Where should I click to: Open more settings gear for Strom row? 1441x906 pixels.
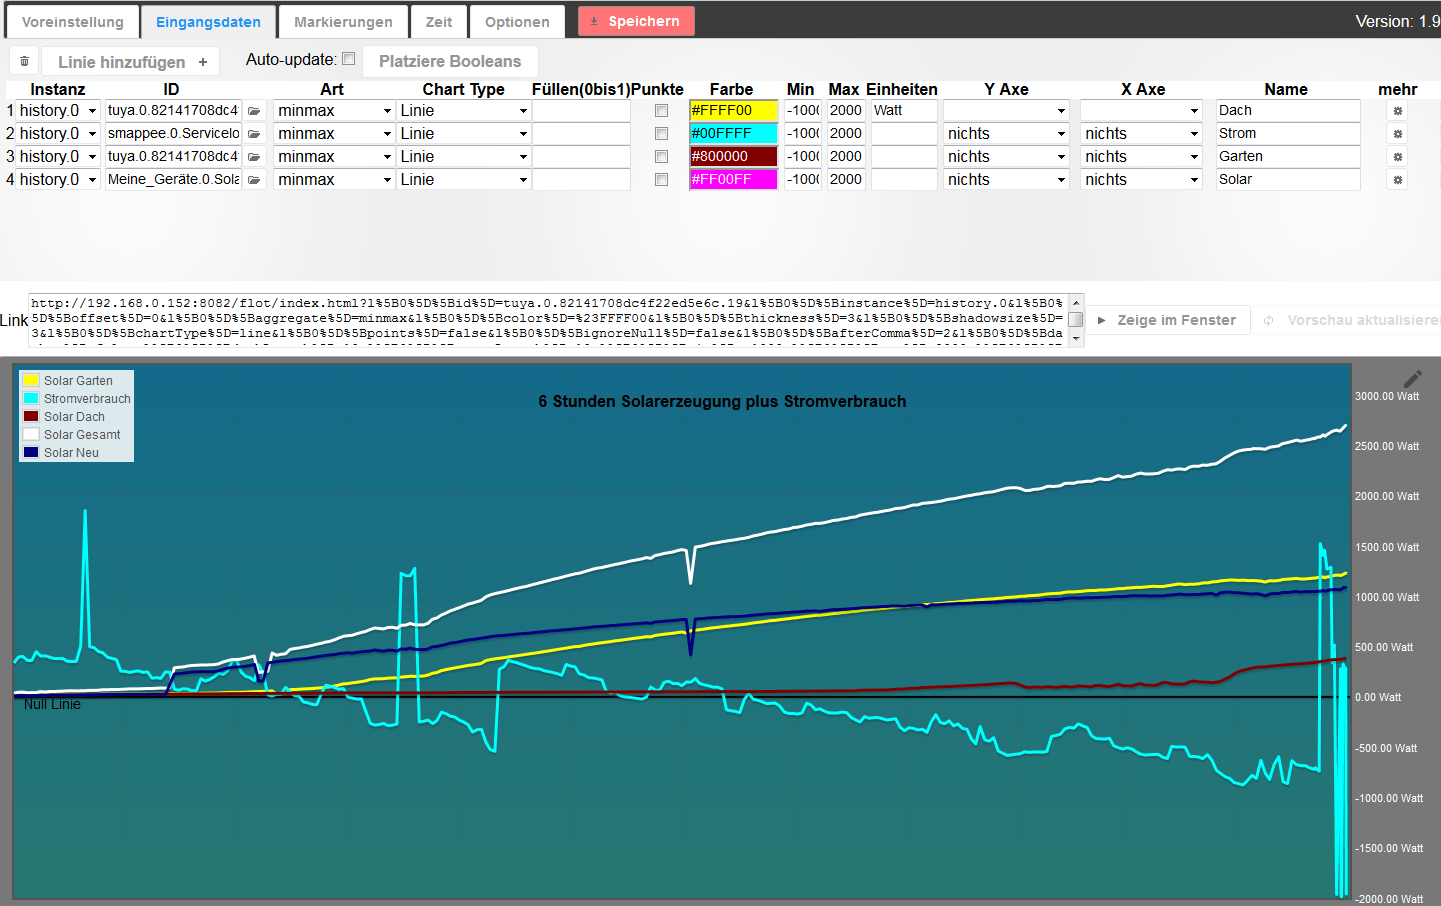pyautogui.click(x=1398, y=134)
